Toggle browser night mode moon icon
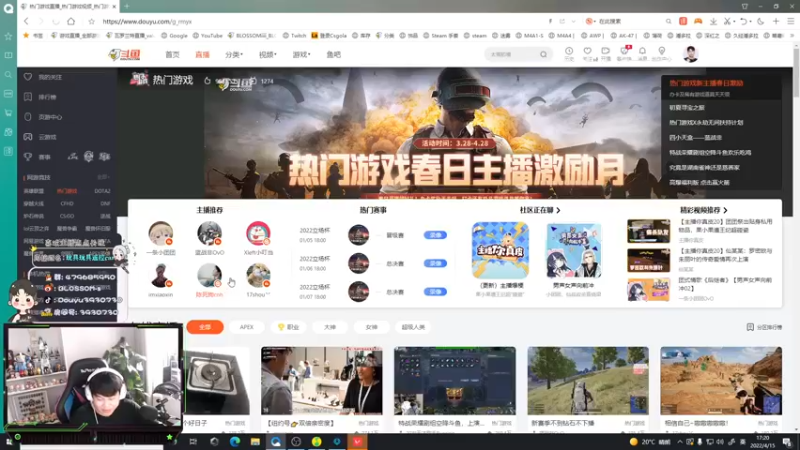The height and width of the screenshot is (450, 800). [x=761, y=21]
